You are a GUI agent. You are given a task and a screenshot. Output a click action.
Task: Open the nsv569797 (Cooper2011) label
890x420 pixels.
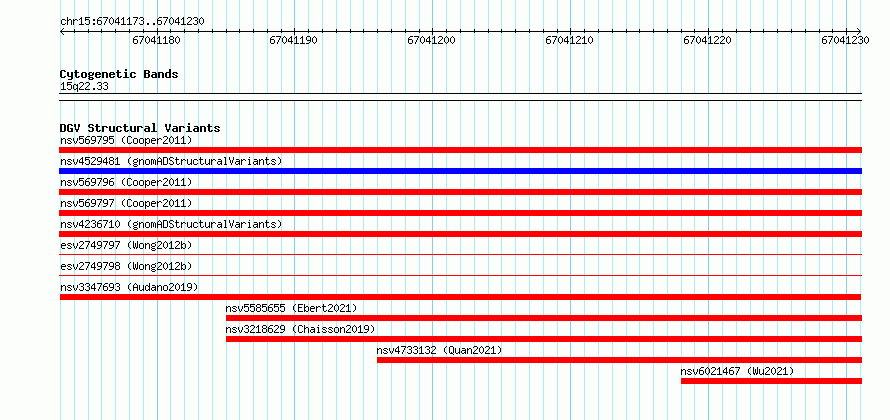[126, 203]
